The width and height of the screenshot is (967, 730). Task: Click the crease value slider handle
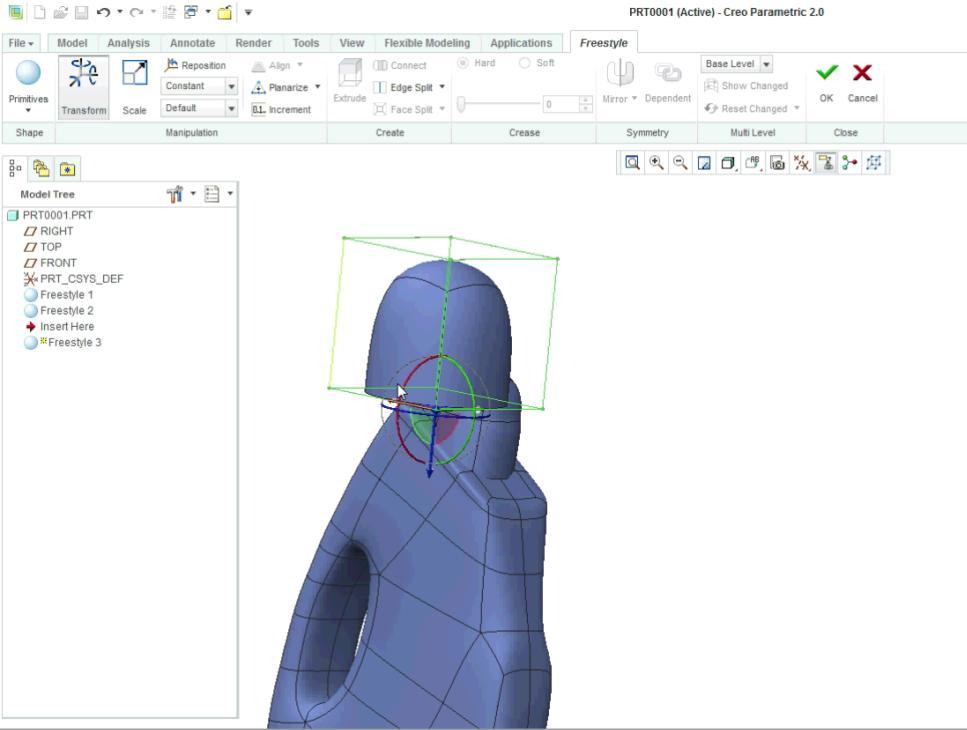pyautogui.click(x=461, y=104)
